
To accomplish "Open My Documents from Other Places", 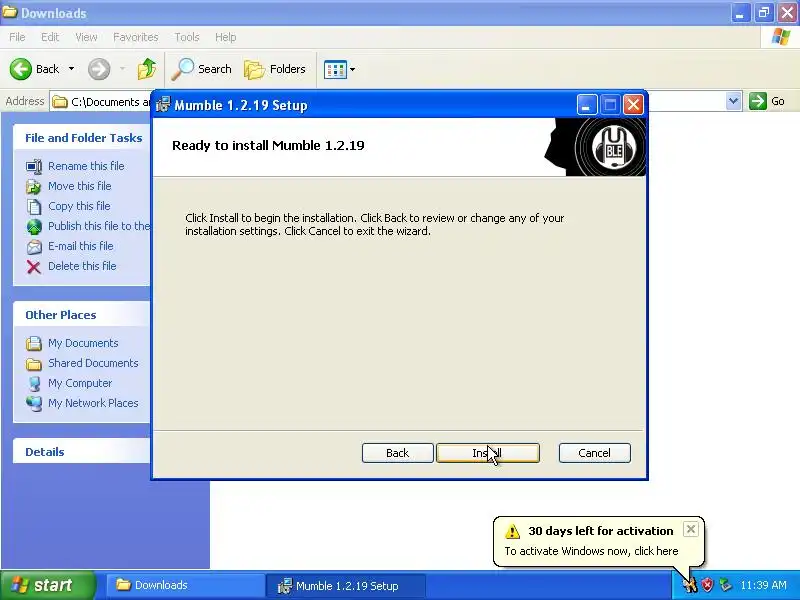I will click(x=83, y=343).
